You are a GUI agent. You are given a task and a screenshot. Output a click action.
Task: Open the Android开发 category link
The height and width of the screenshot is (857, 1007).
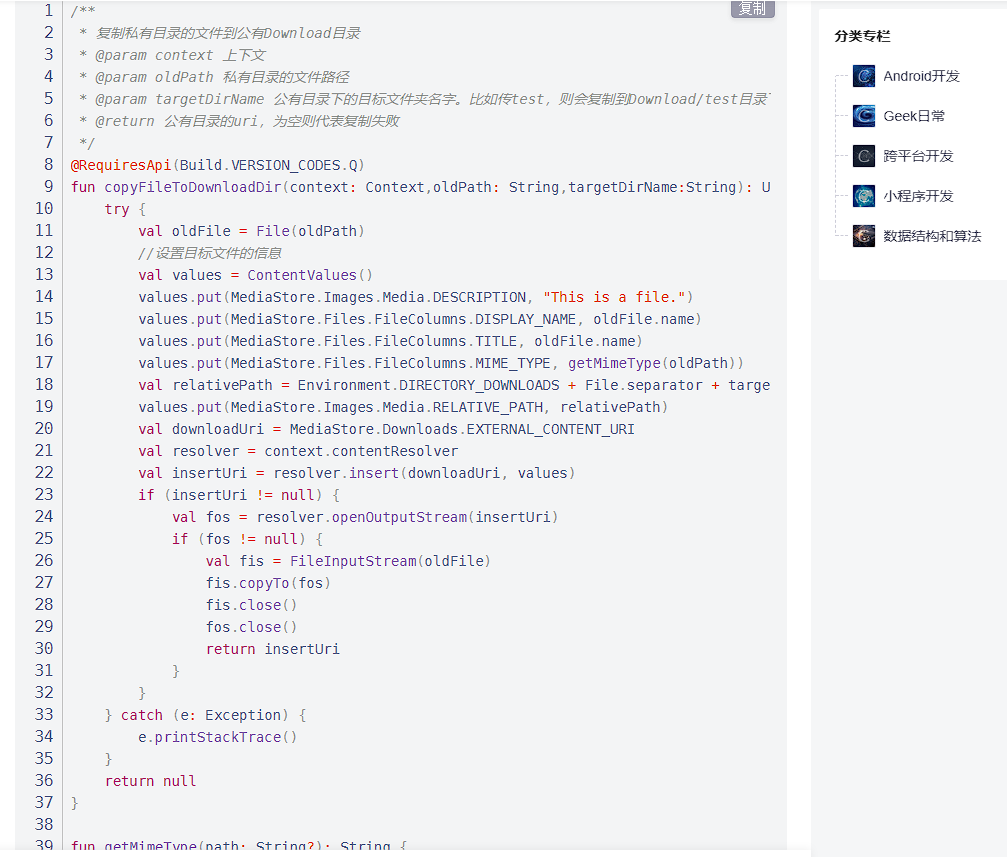pos(921,76)
